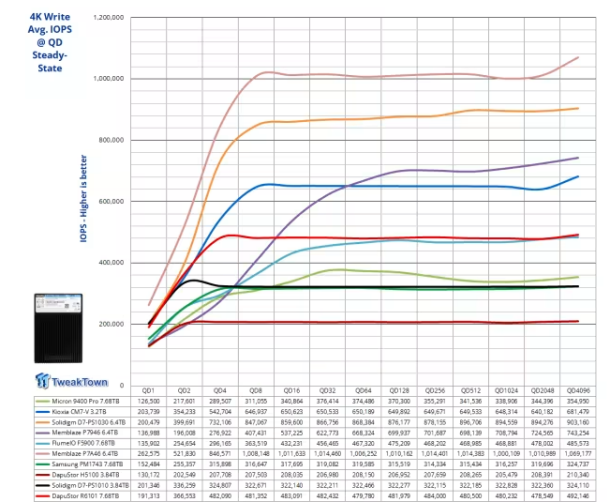The height and width of the screenshot is (502, 610).
Task: Click the 800,000 y-axis label
Action: pos(112,140)
